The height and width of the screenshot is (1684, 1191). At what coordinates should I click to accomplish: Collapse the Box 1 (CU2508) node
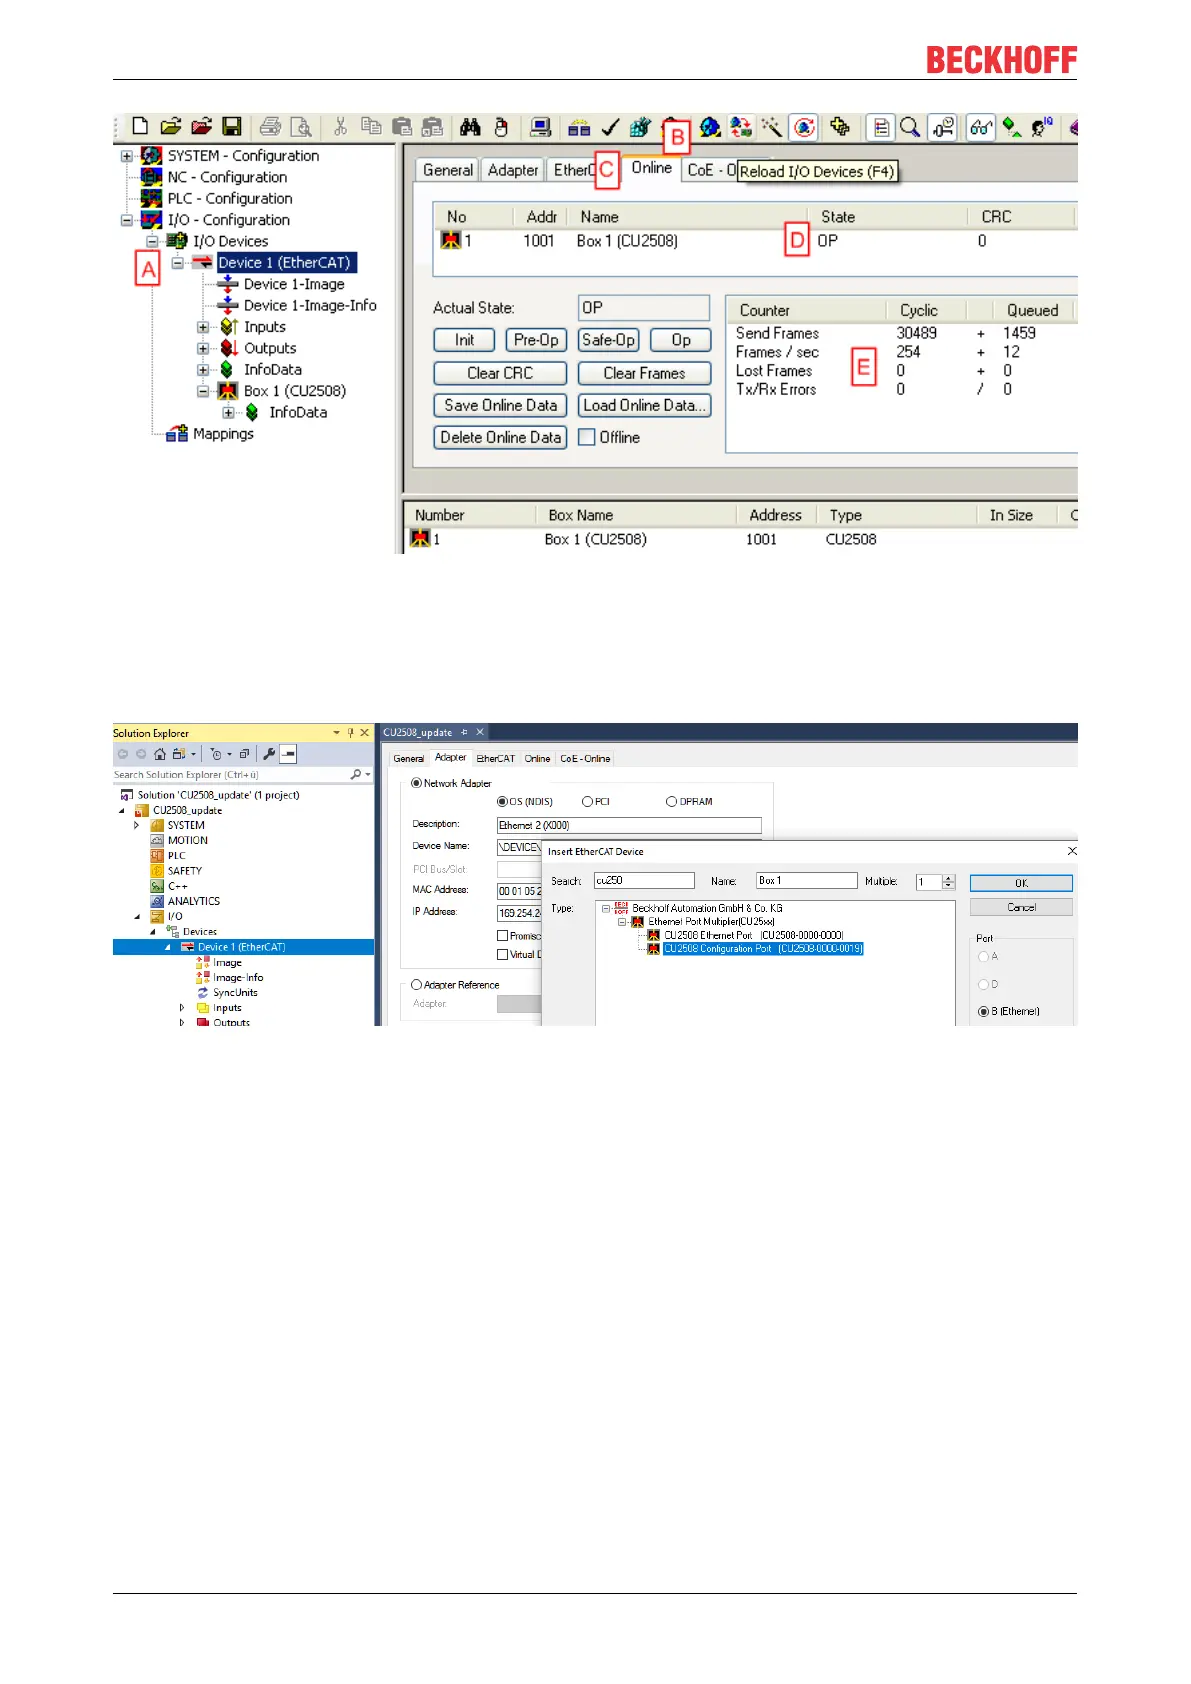click(203, 391)
